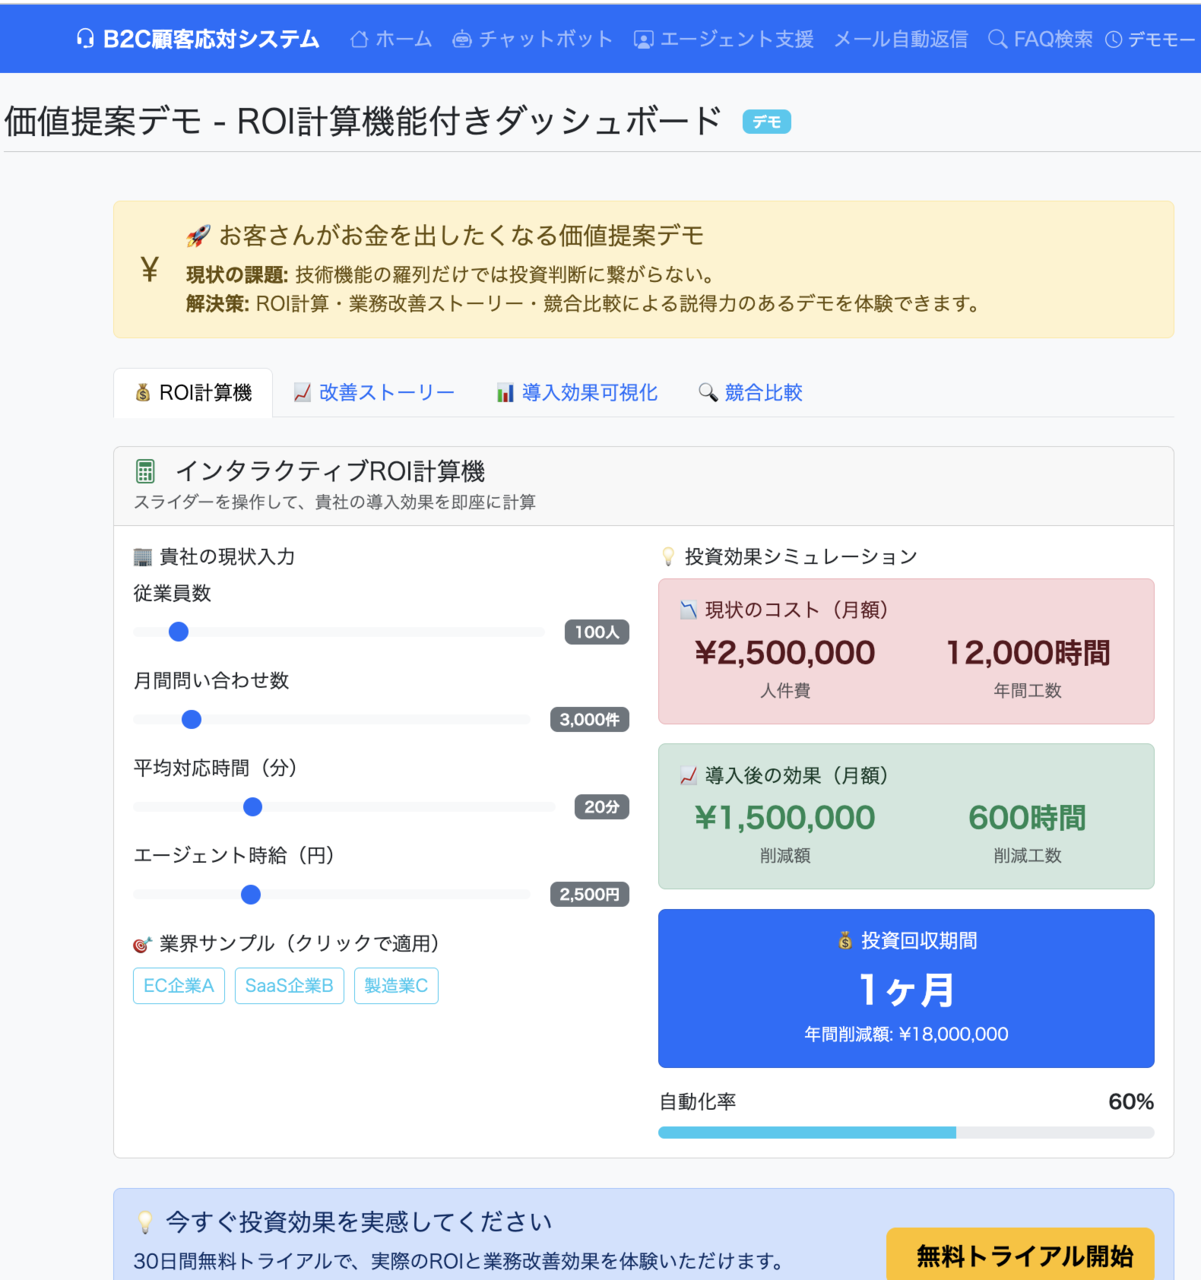This screenshot has height=1280, width=1201.
Task: Click the calculator icon beside インタラクティブROI計算機
Action: coord(146,470)
